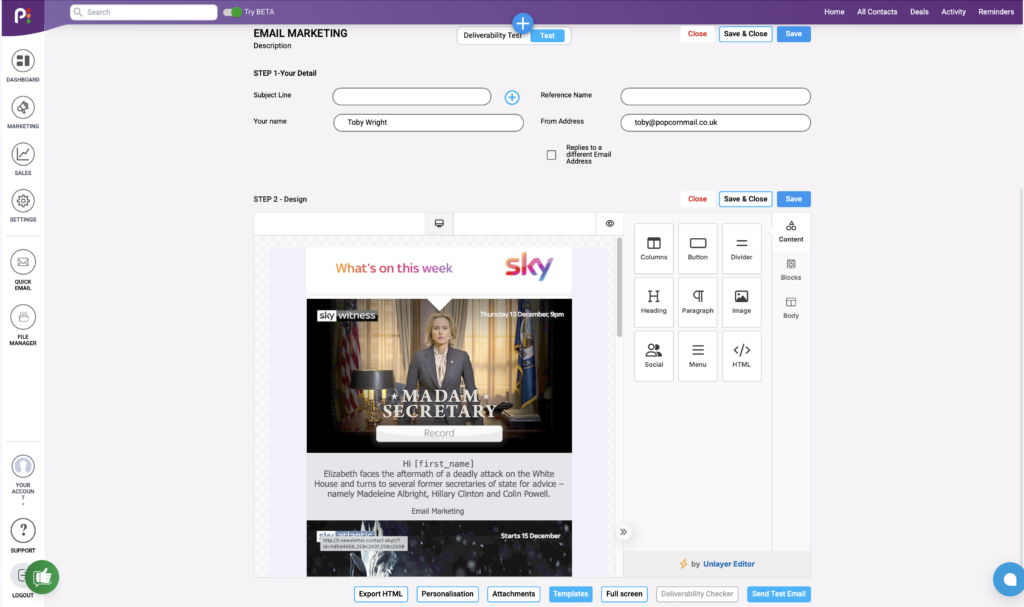Click Save in Step 2 Design row
This screenshot has width=1024, height=607.
pos(793,199)
